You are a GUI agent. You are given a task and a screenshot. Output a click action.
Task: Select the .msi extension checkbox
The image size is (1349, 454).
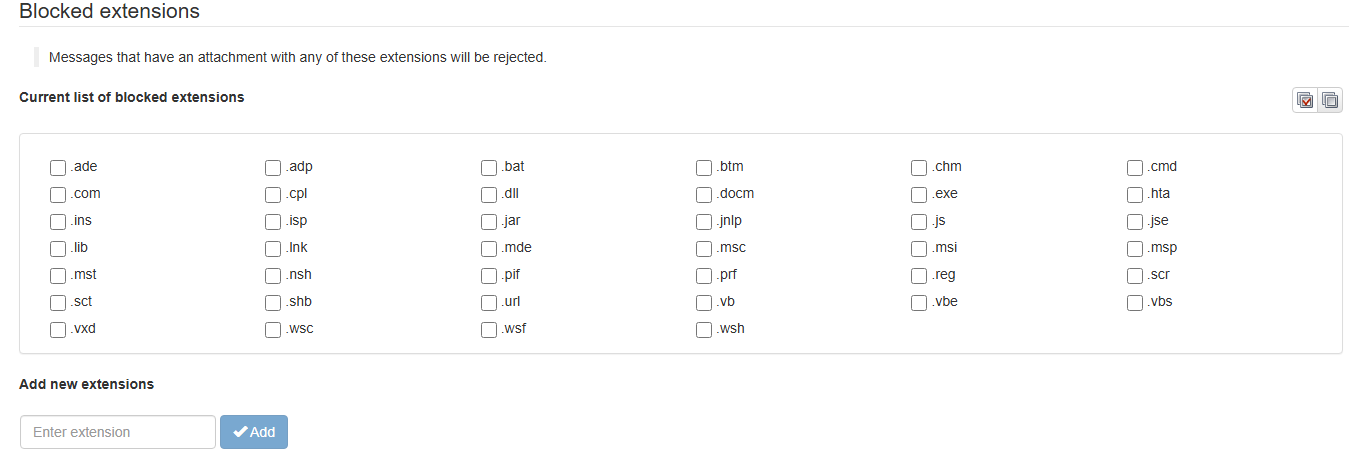tap(919, 248)
